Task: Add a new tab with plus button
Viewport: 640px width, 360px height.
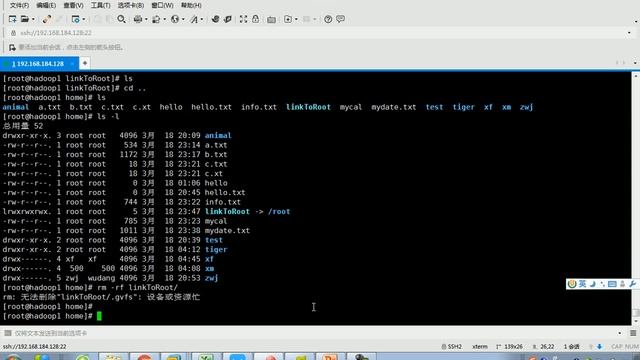Action: point(84,63)
